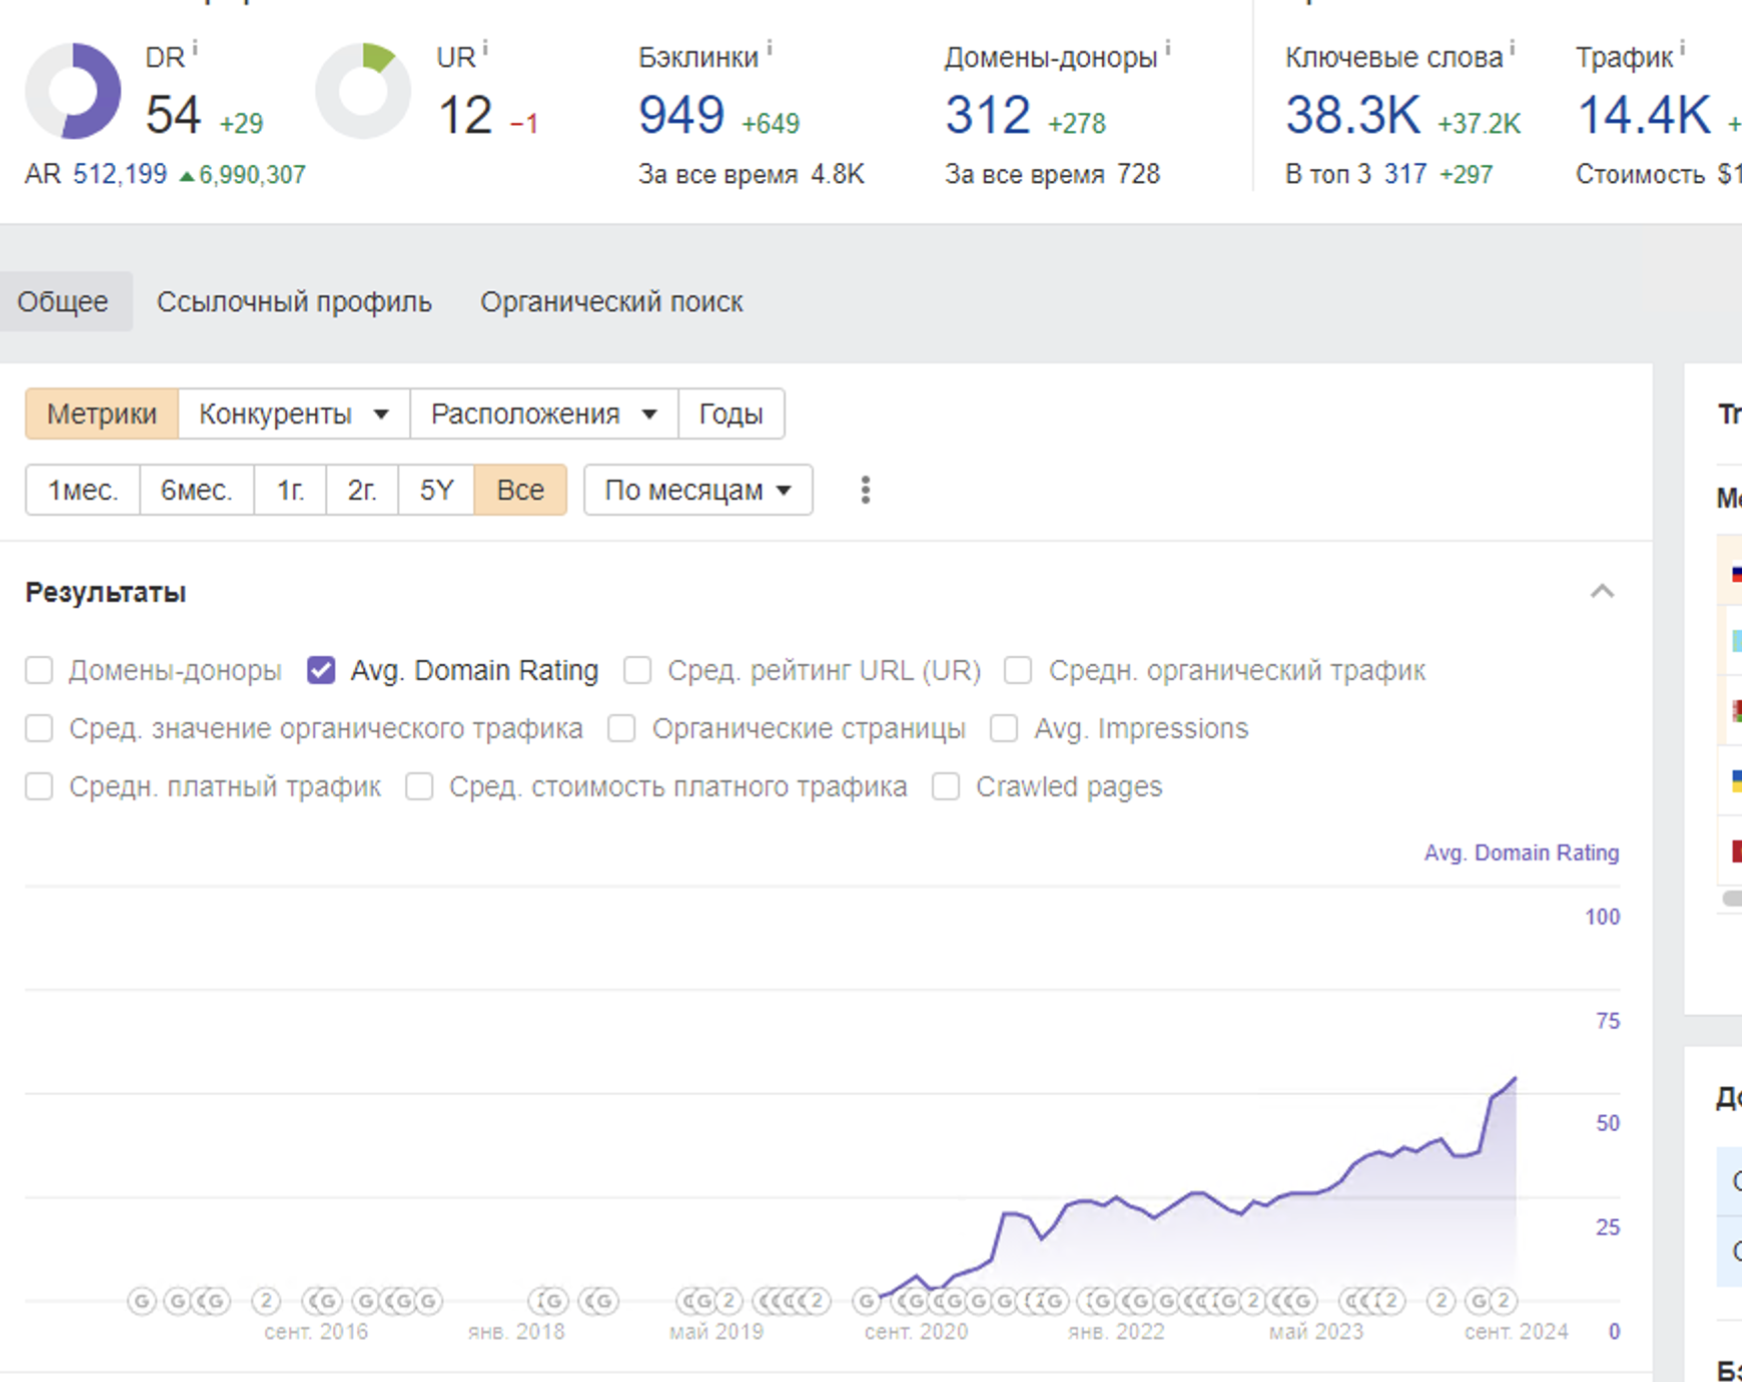
Task: Enable the Домены-доноры checkbox
Action: tap(39, 670)
